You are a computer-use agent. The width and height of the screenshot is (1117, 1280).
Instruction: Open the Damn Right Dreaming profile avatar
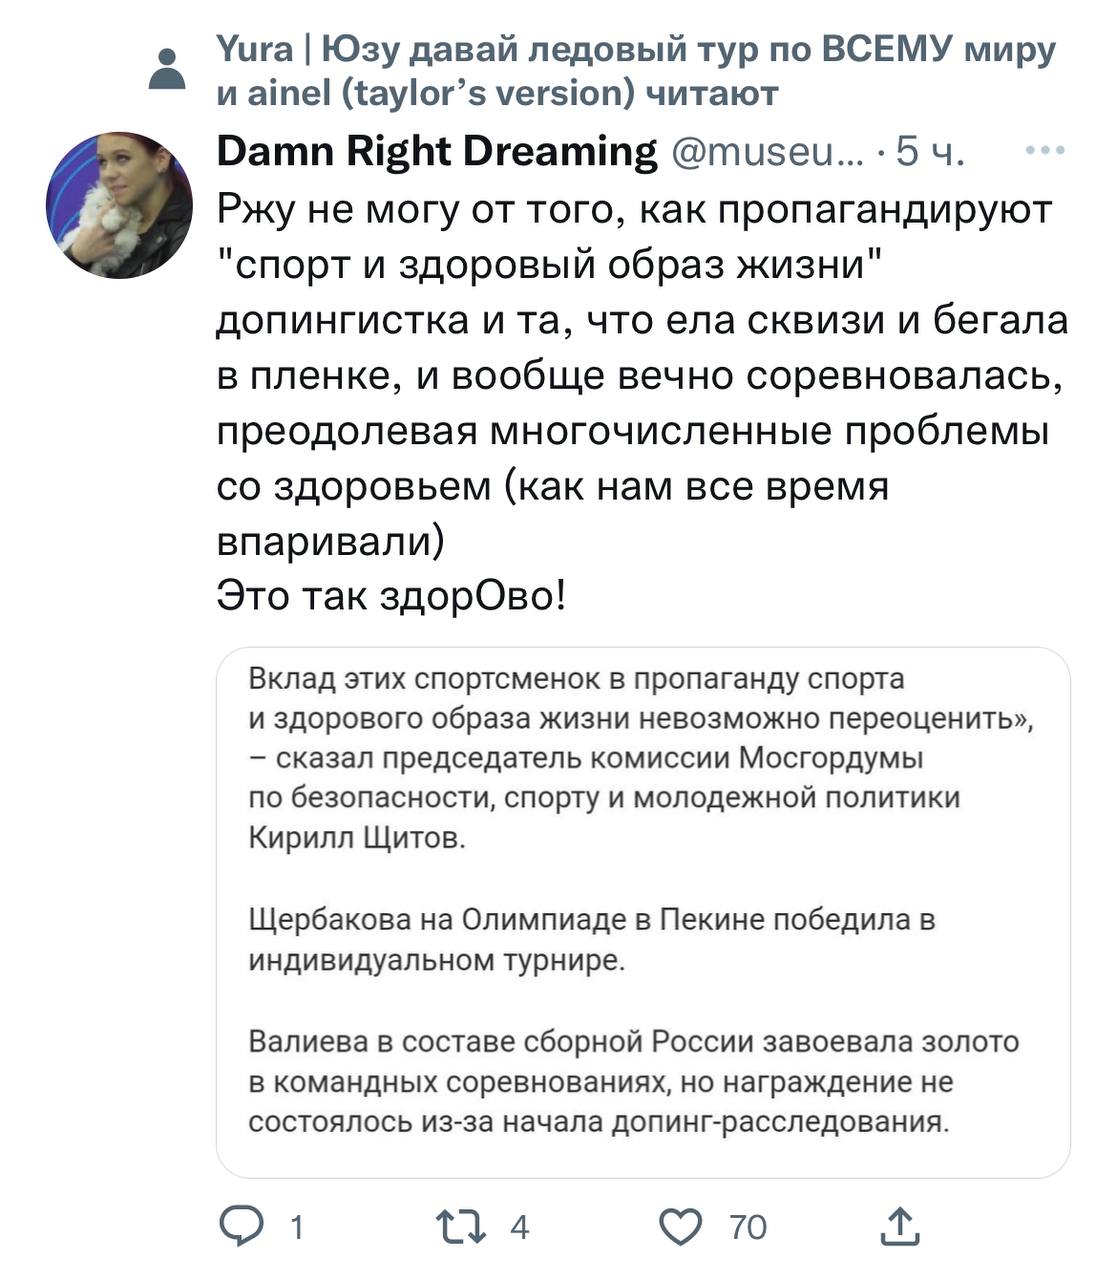119,205
